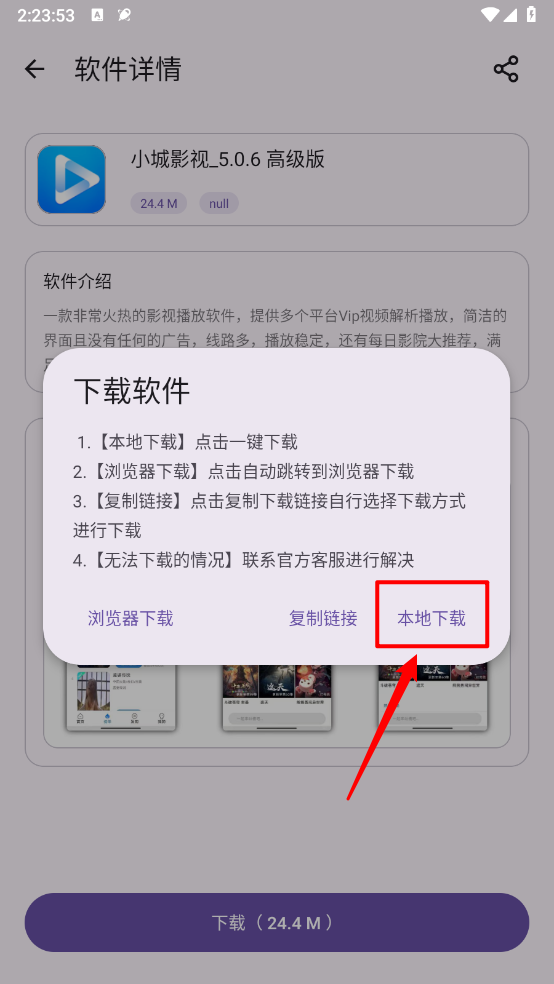Tap the back arrow icon
The width and height of the screenshot is (554, 984).
35,69
